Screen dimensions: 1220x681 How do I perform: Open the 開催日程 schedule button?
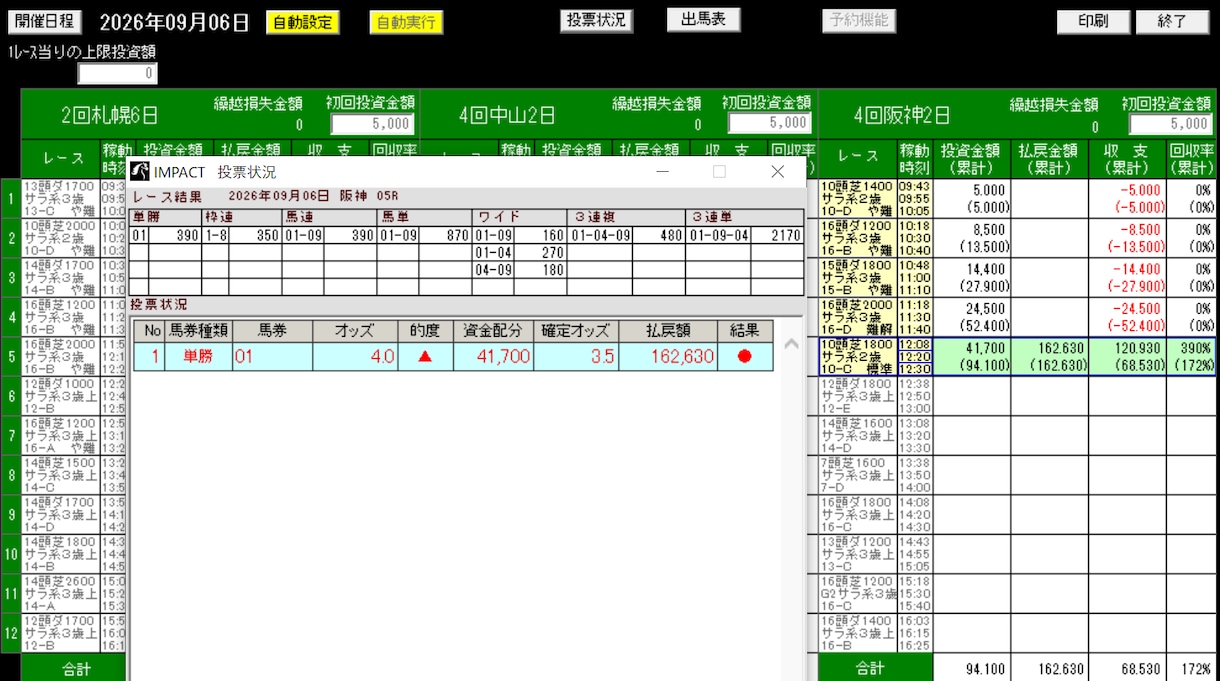tap(45, 22)
